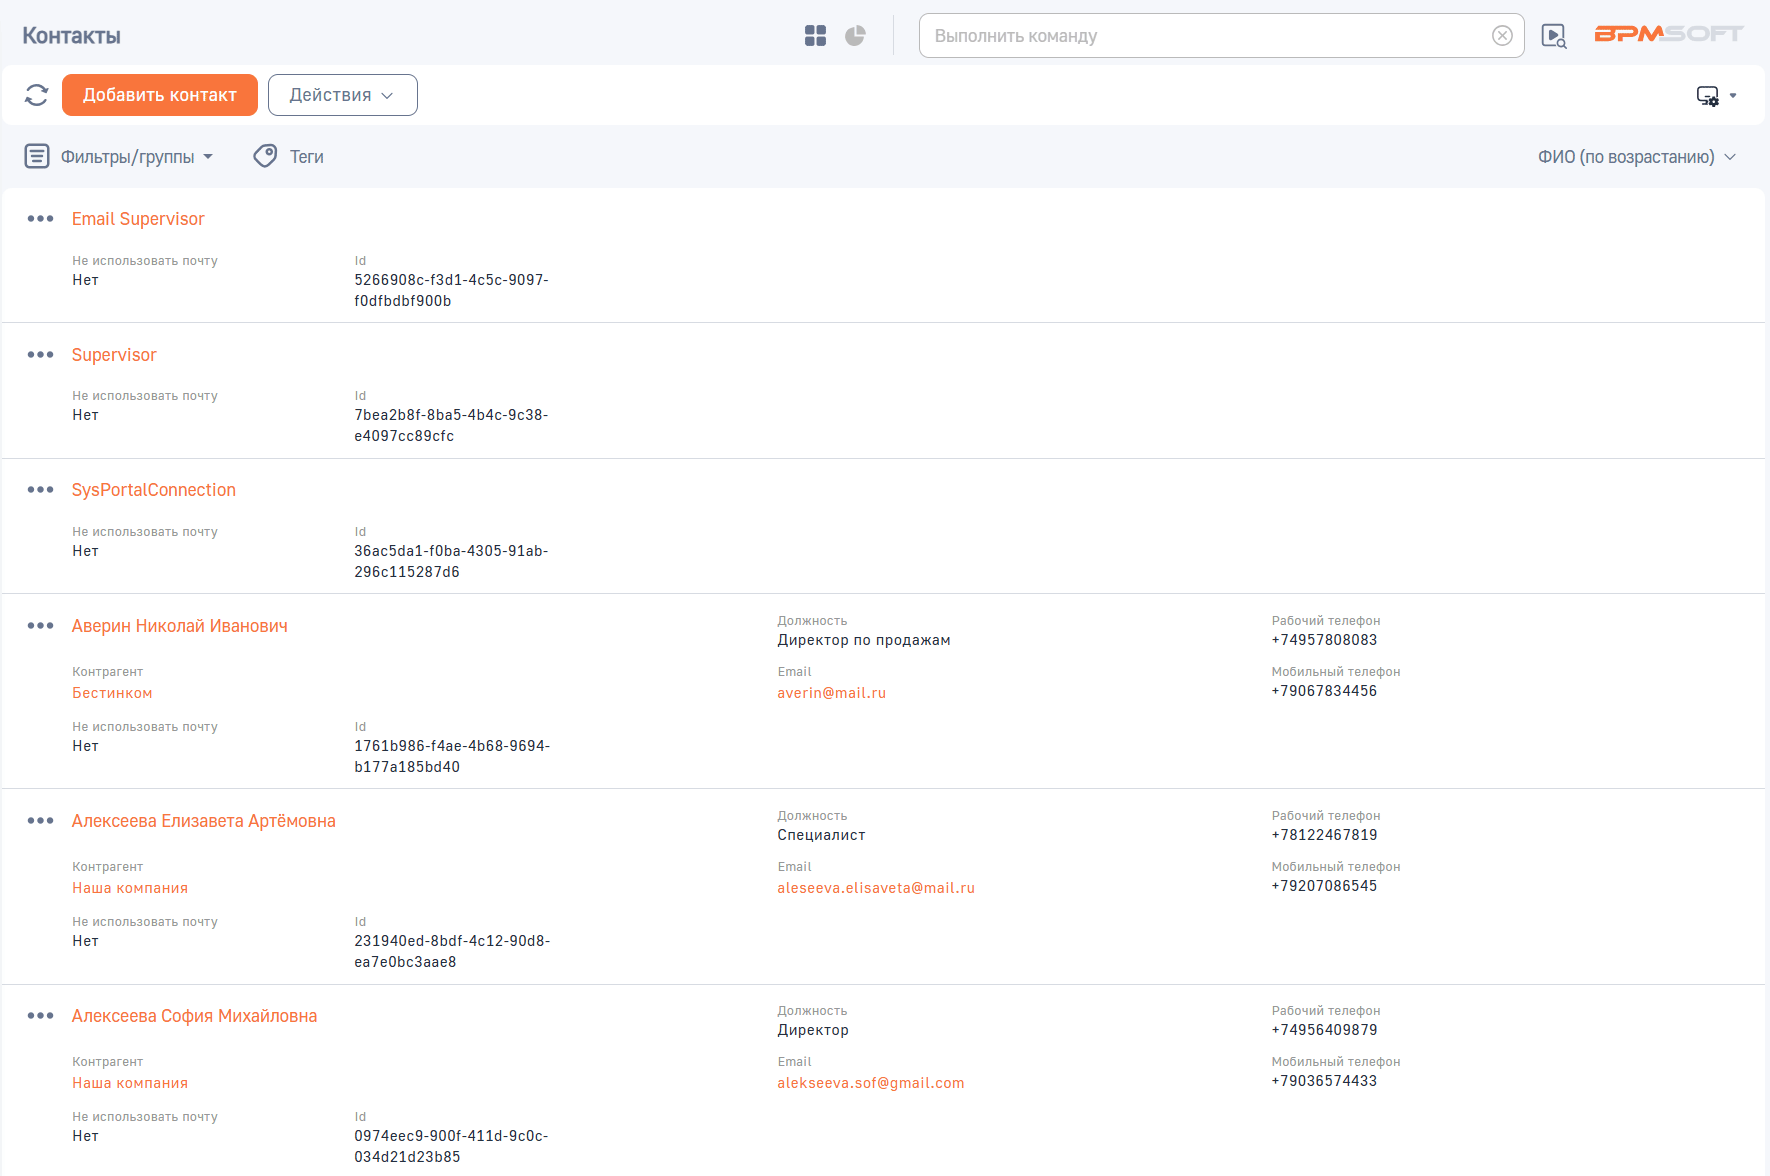The image size is (1770, 1176).
Task: Click the BPMSoft logo
Action: click(1667, 34)
